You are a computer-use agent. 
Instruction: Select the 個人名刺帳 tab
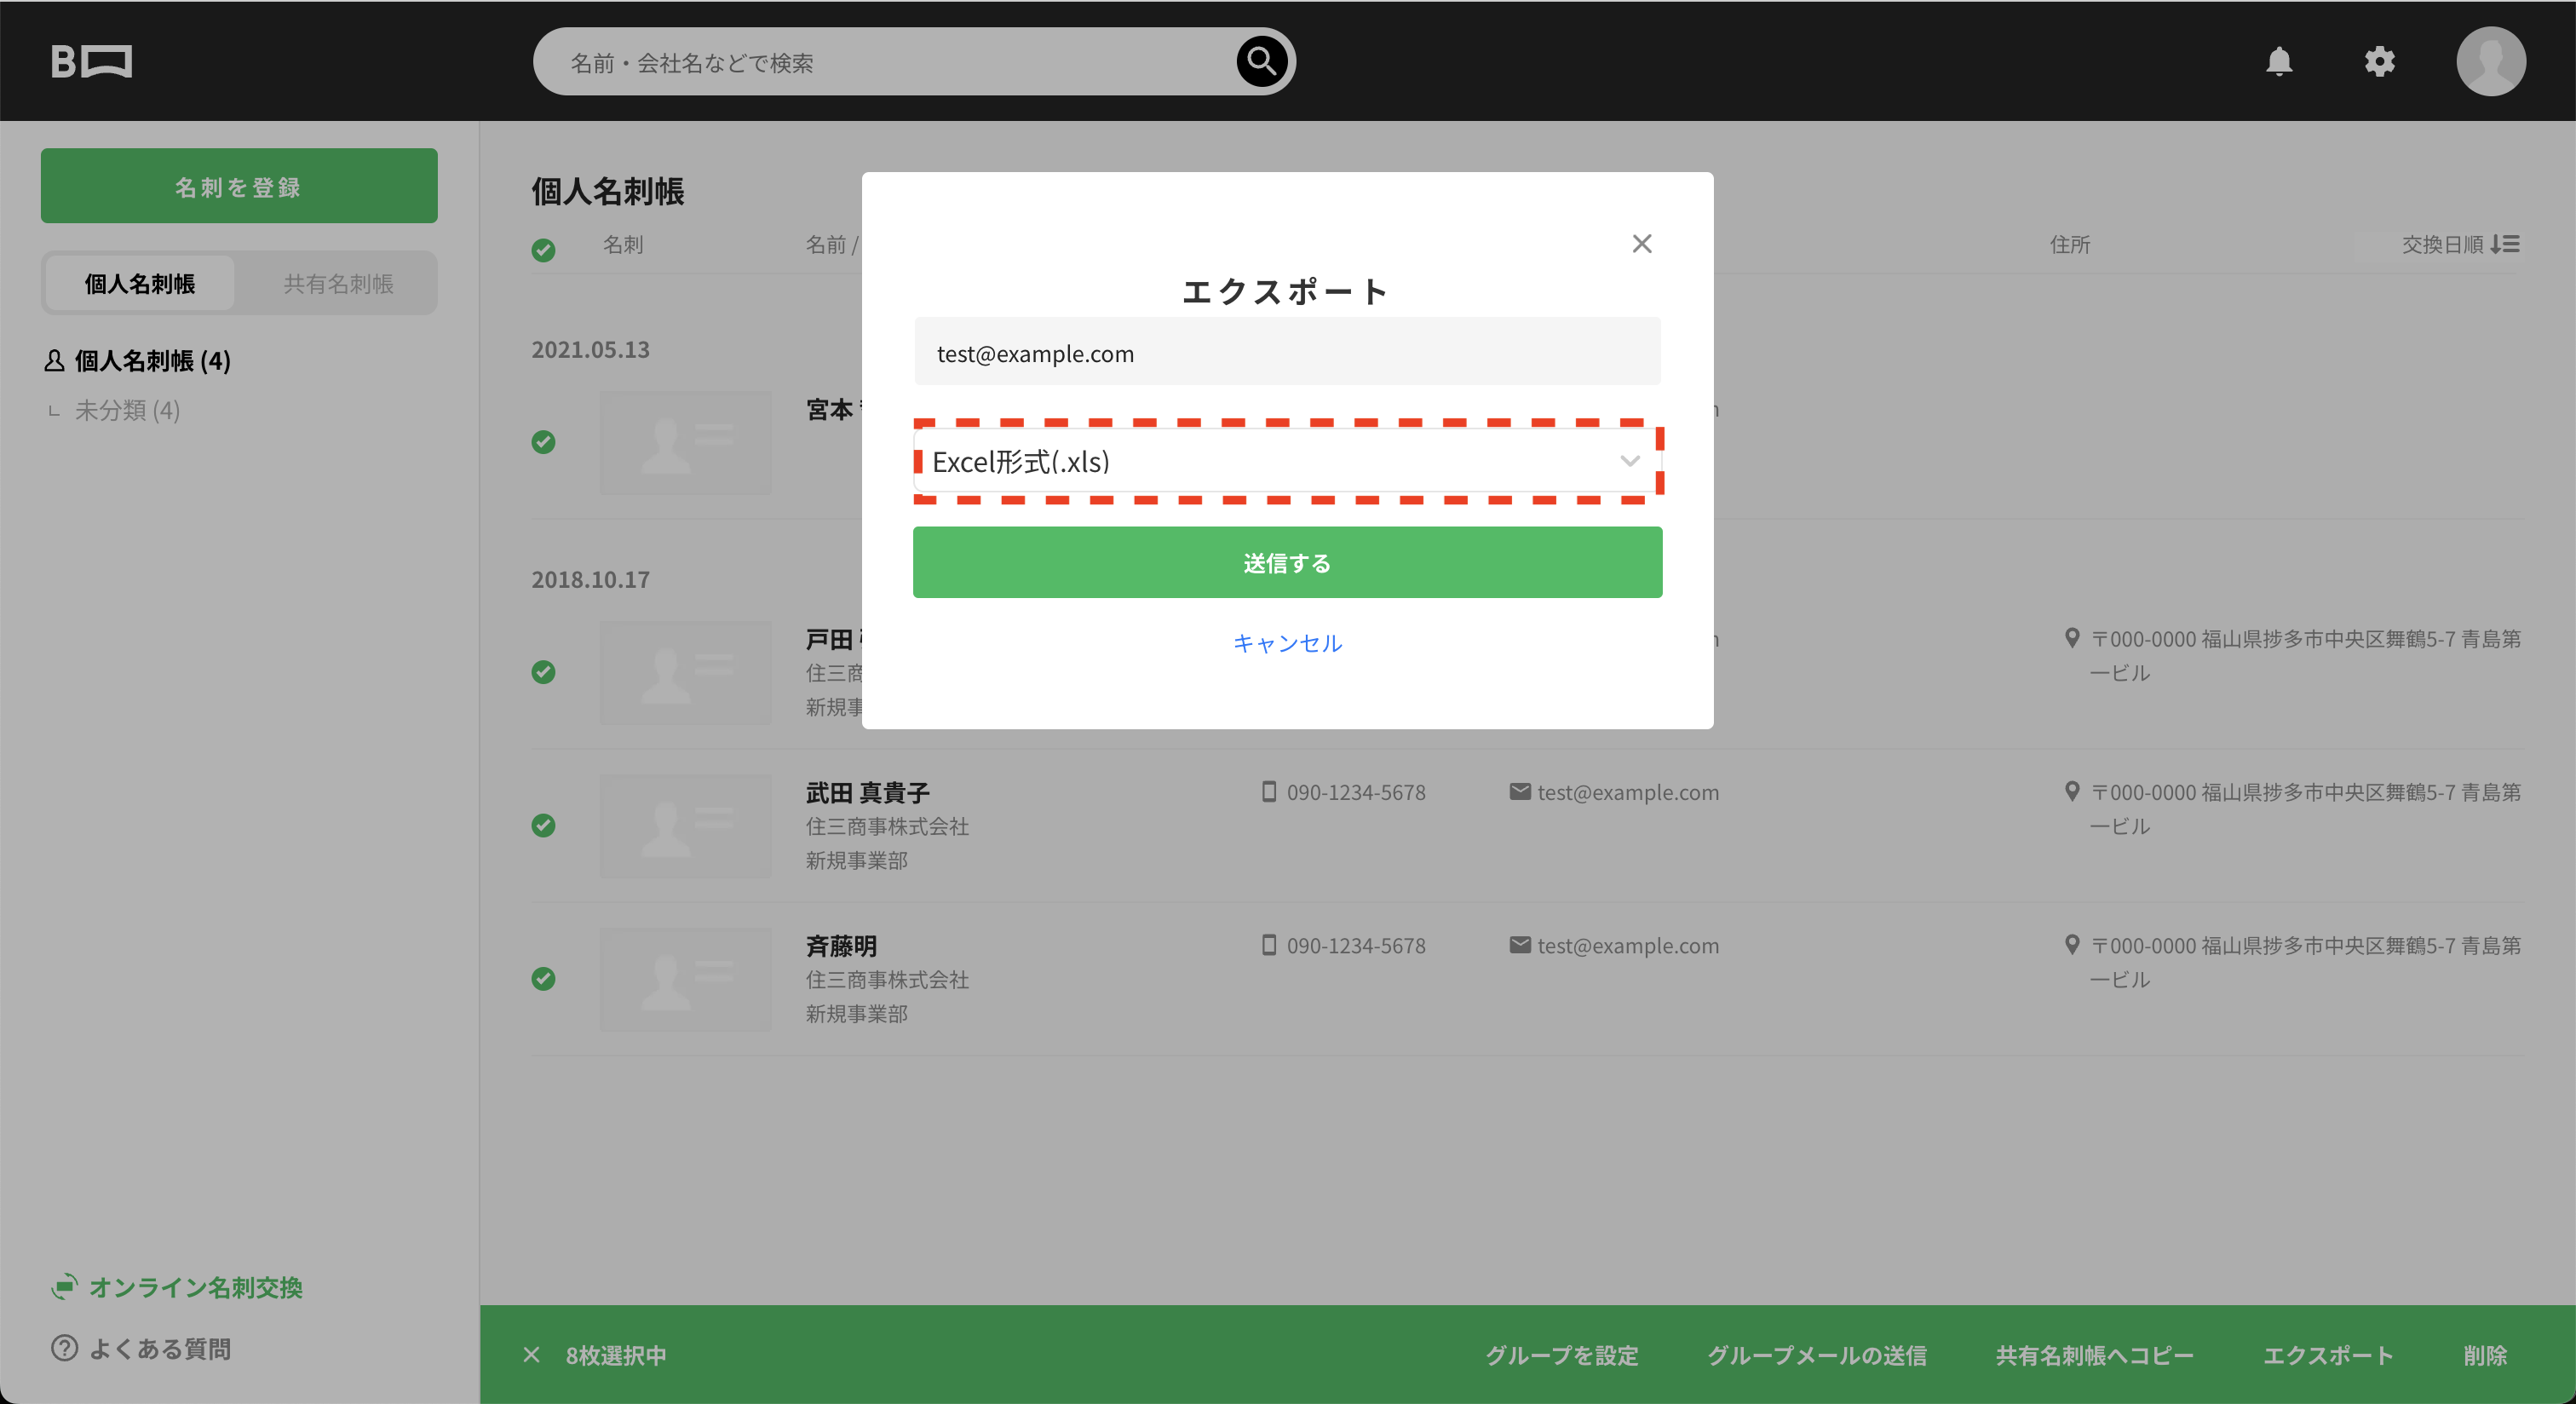click(x=139, y=283)
